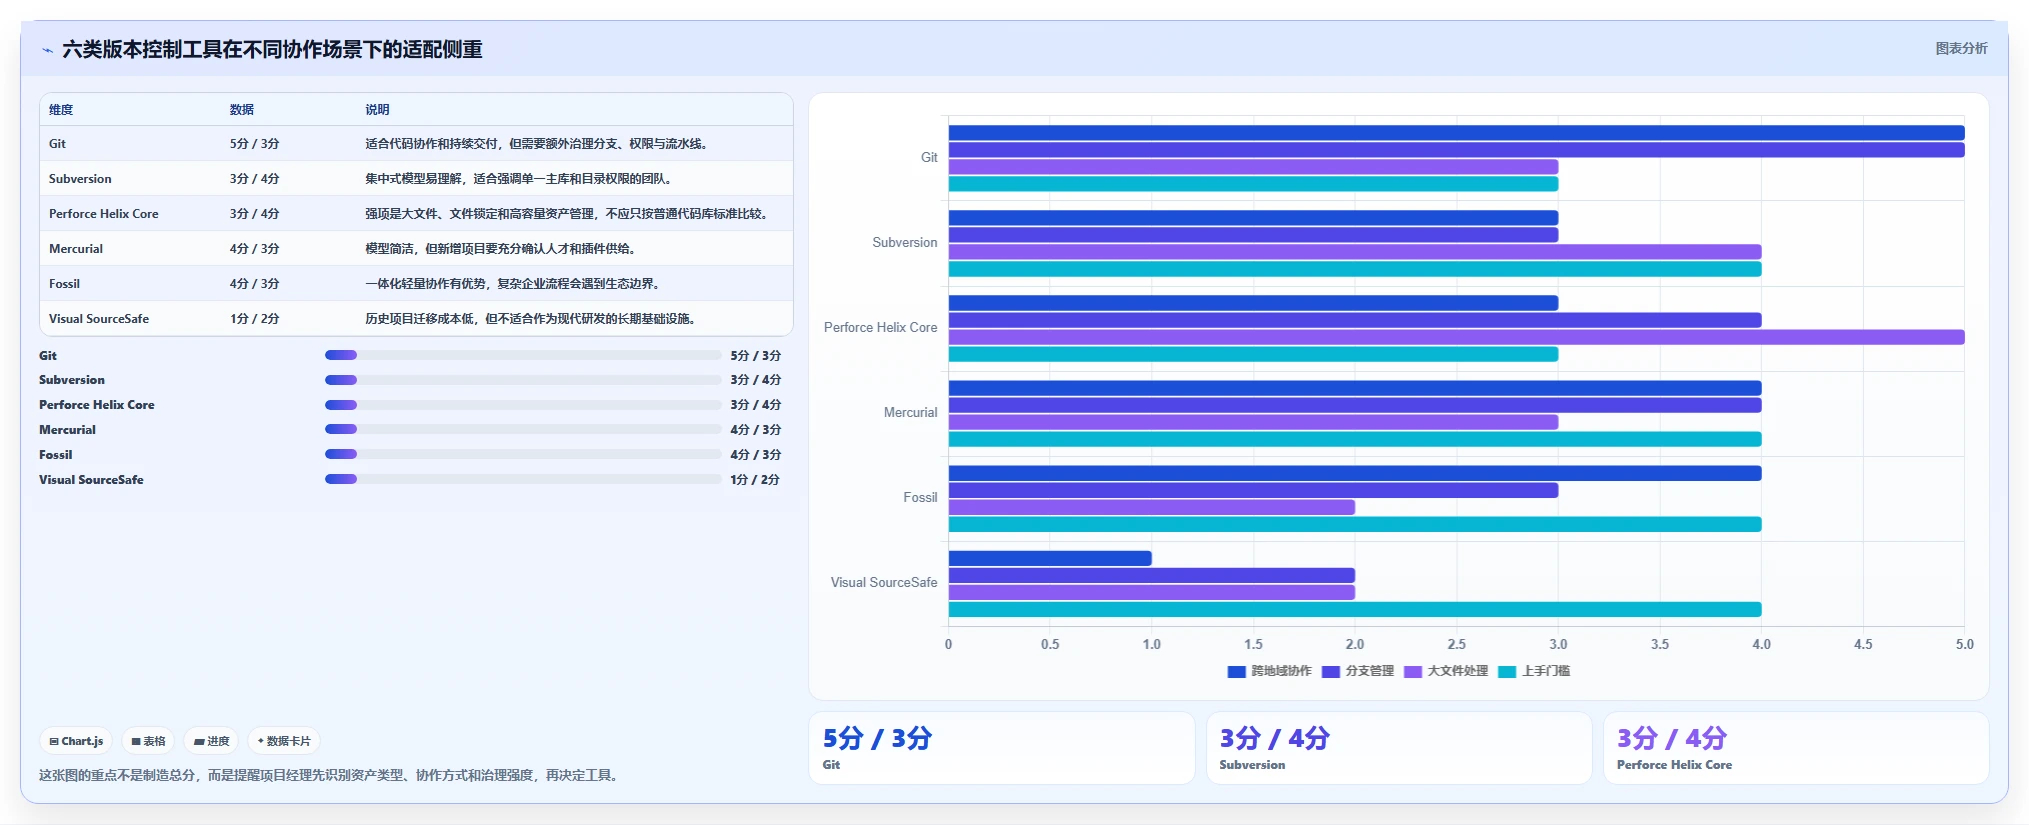This screenshot has height=825, width=2029.
Task: Click the Chart.js chip
Action: [76, 741]
